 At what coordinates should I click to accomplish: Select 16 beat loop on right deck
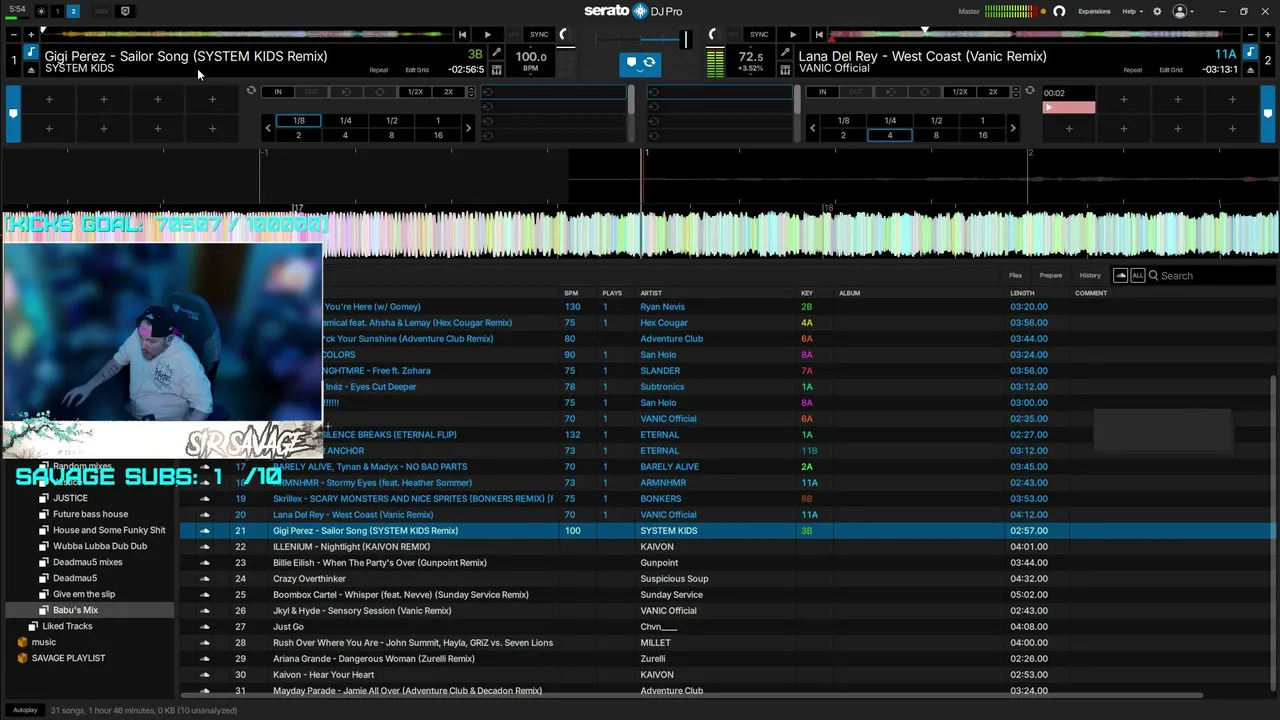click(982, 135)
